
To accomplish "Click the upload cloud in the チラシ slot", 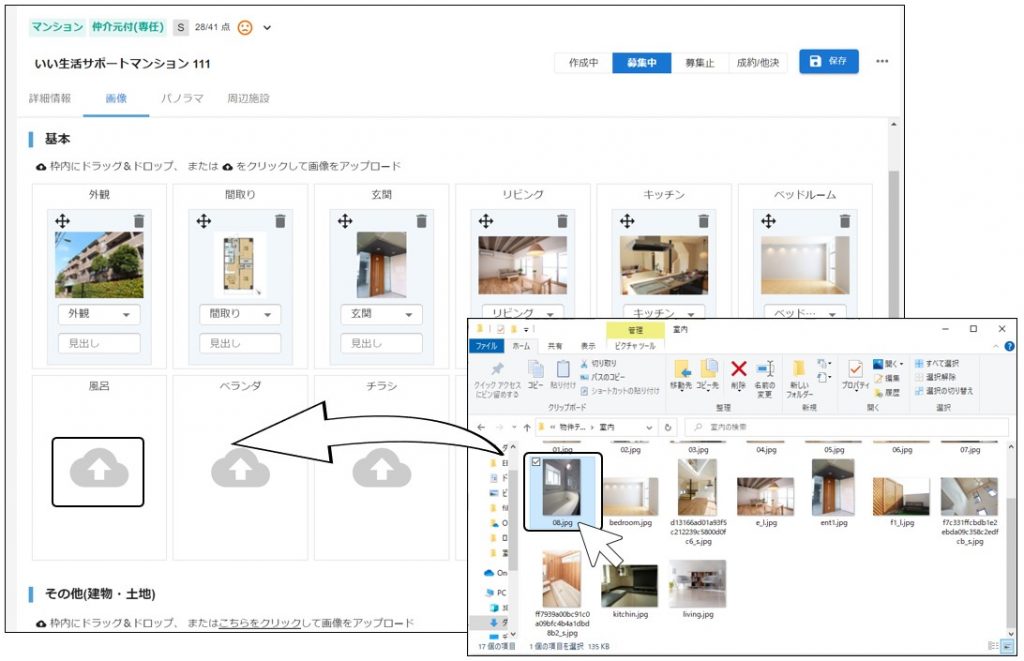I will [x=381, y=468].
